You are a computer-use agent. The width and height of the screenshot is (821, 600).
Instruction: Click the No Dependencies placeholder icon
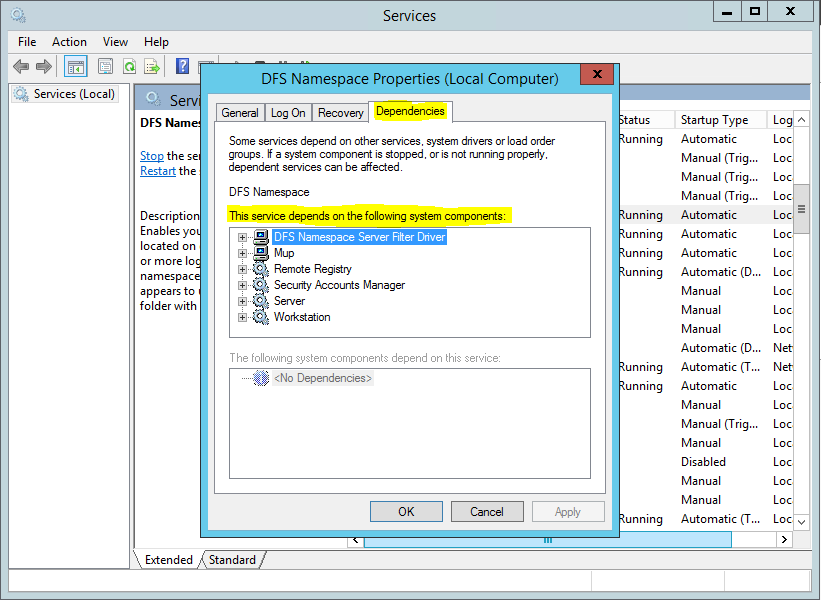(261, 378)
